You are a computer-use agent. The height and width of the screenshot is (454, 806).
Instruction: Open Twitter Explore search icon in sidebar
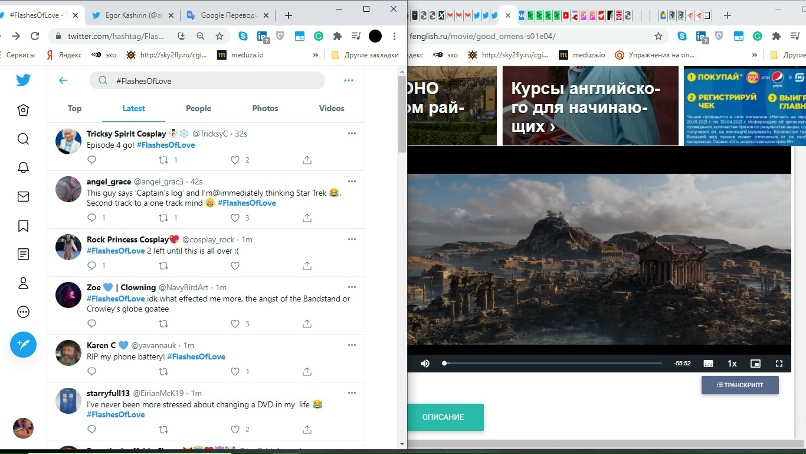[x=23, y=139]
